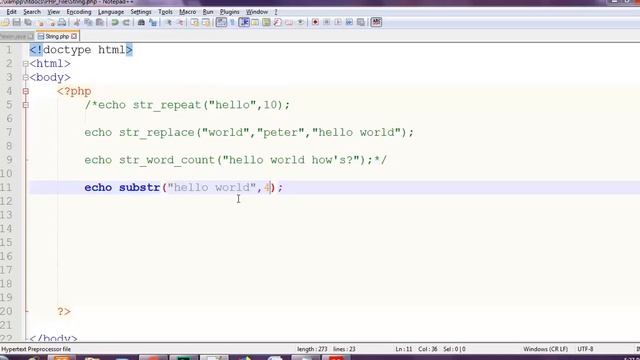Click the Zoom In toolbar icon
This screenshot has height=360, width=640.
pos(168,22)
